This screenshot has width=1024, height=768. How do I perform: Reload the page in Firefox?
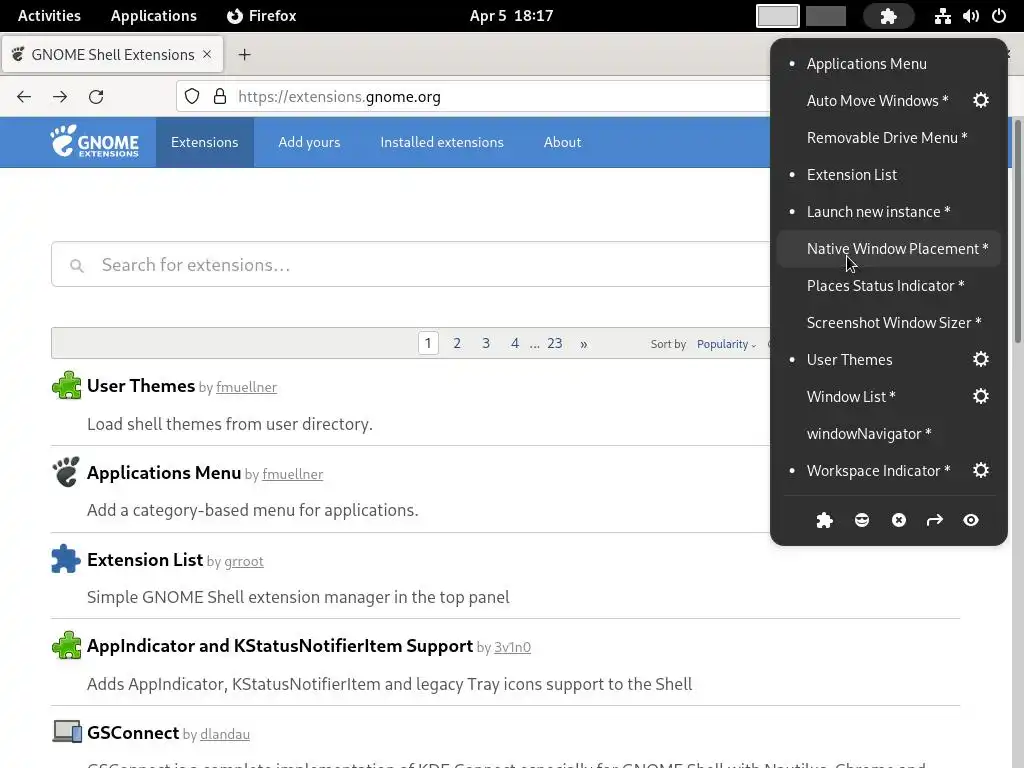[96, 97]
